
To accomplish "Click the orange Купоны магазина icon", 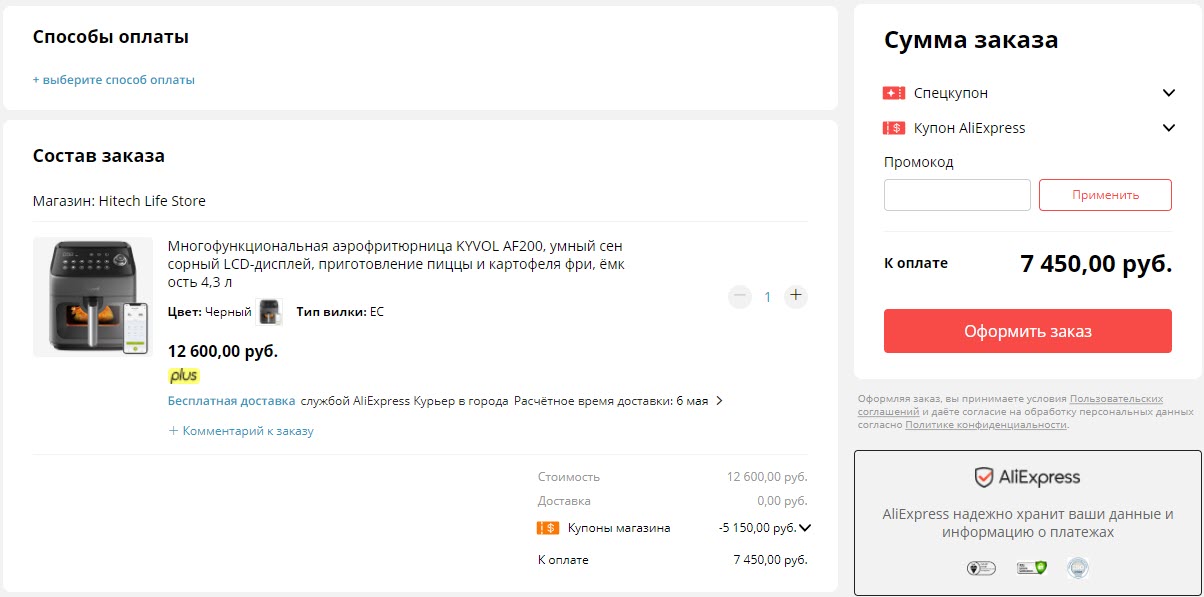I will [x=548, y=528].
